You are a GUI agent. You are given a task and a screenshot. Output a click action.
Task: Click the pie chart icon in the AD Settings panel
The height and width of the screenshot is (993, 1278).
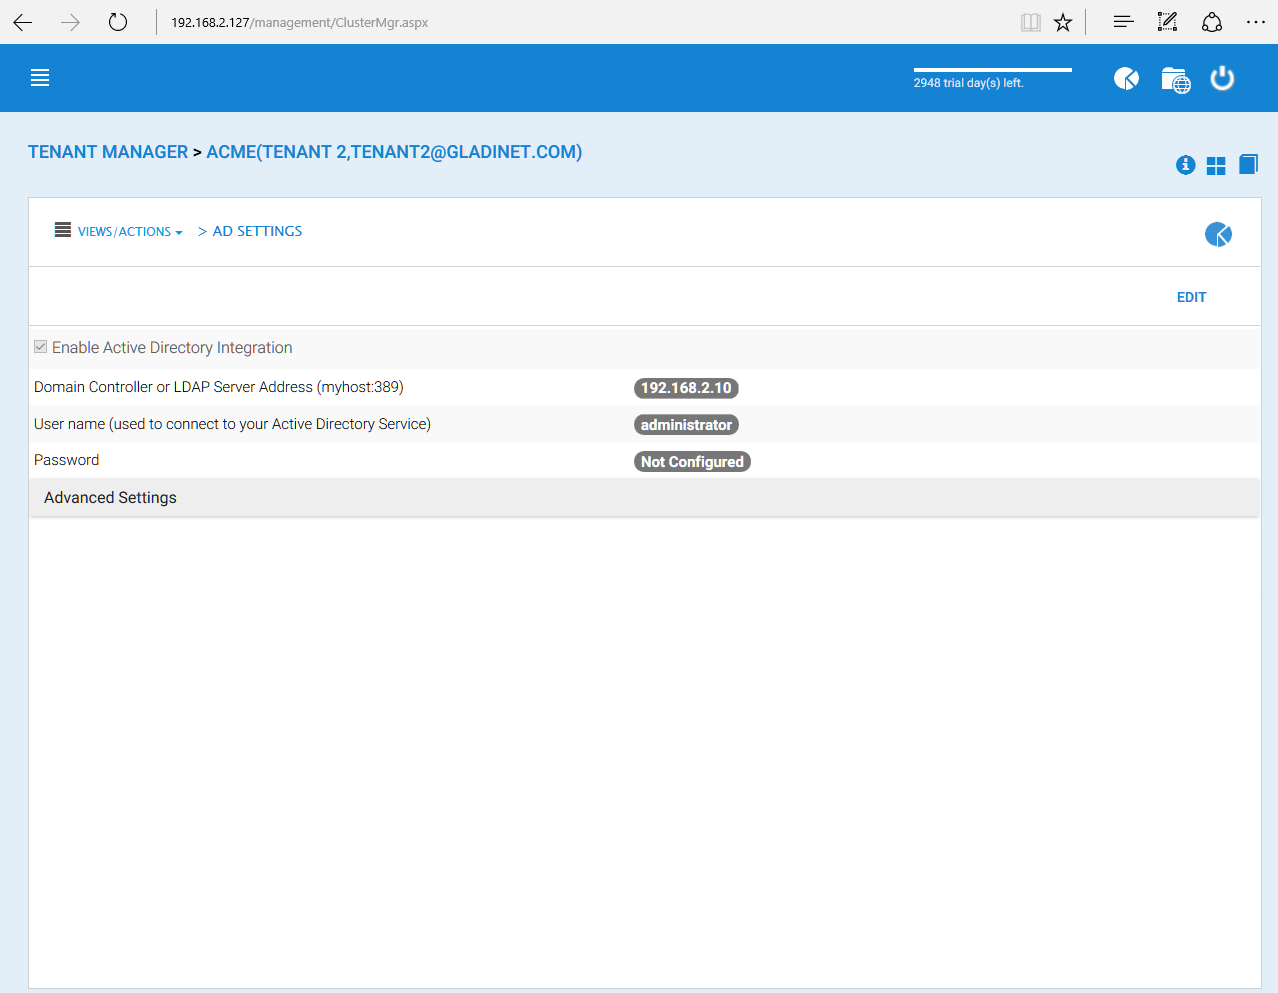1218,233
